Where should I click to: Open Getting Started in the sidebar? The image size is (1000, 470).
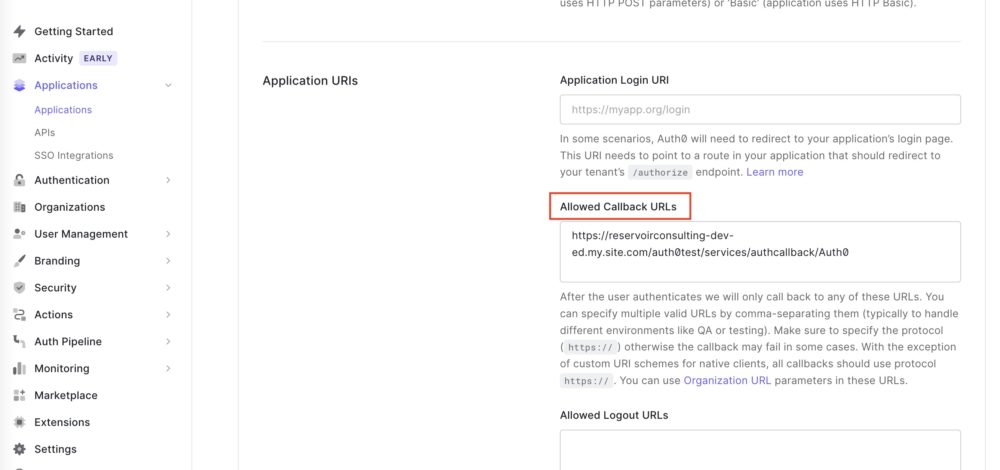pyautogui.click(x=73, y=31)
